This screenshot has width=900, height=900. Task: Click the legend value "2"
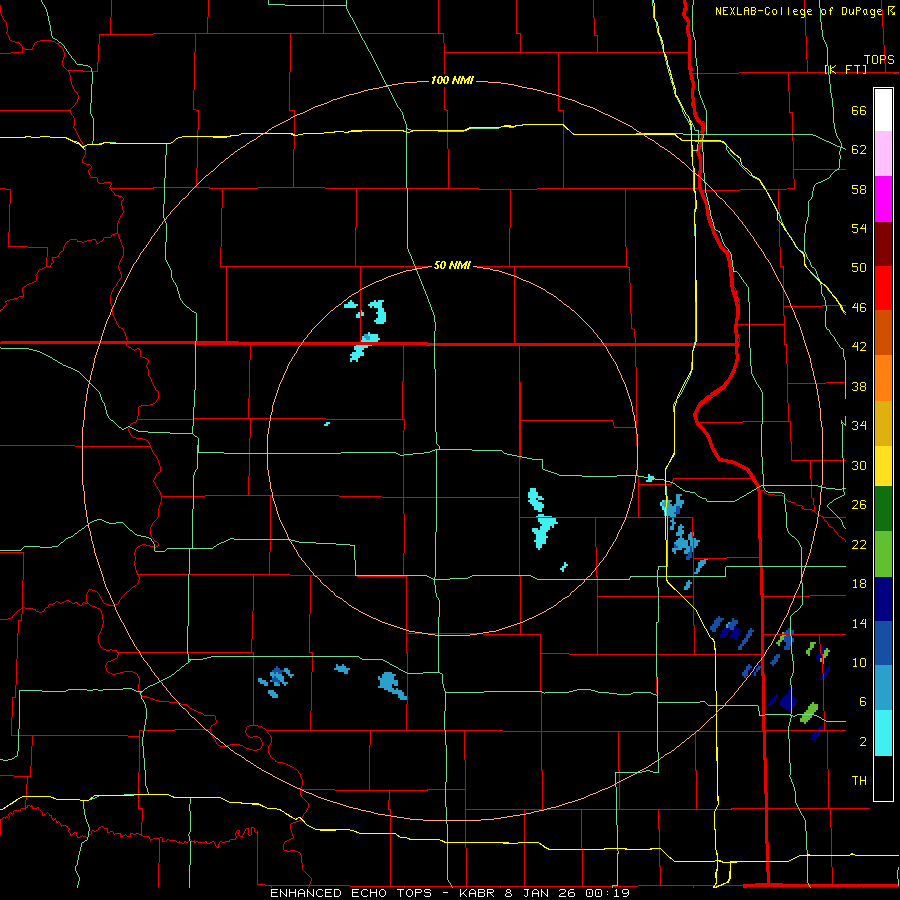863,741
